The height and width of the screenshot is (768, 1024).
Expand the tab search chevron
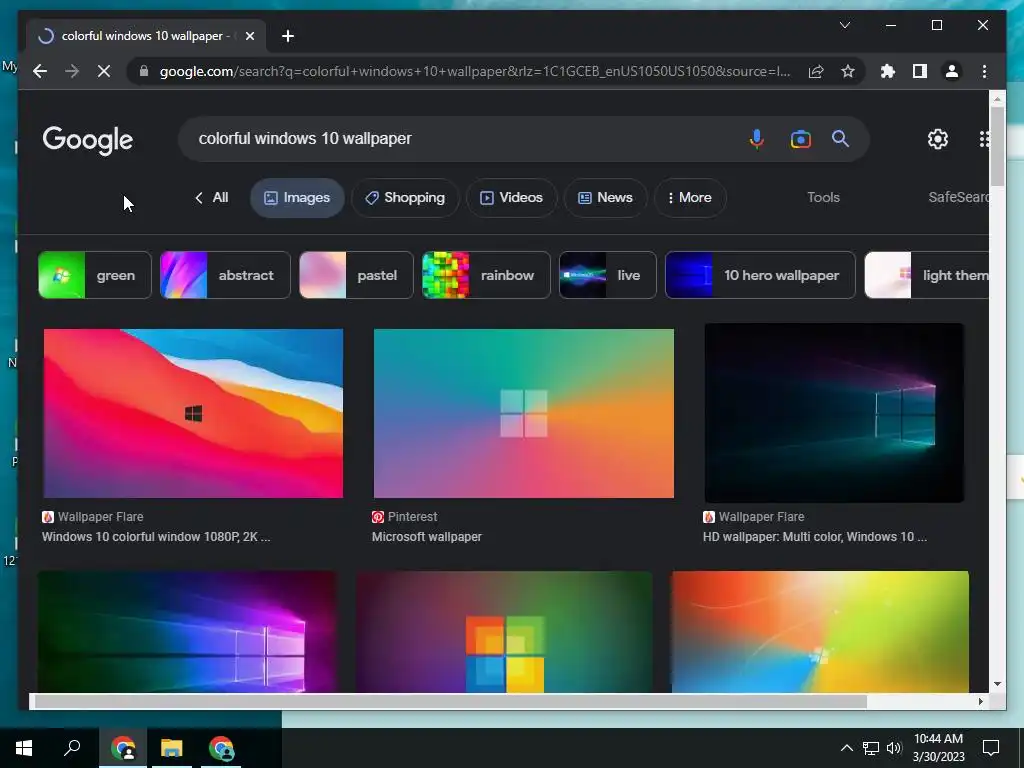[844, 25]
